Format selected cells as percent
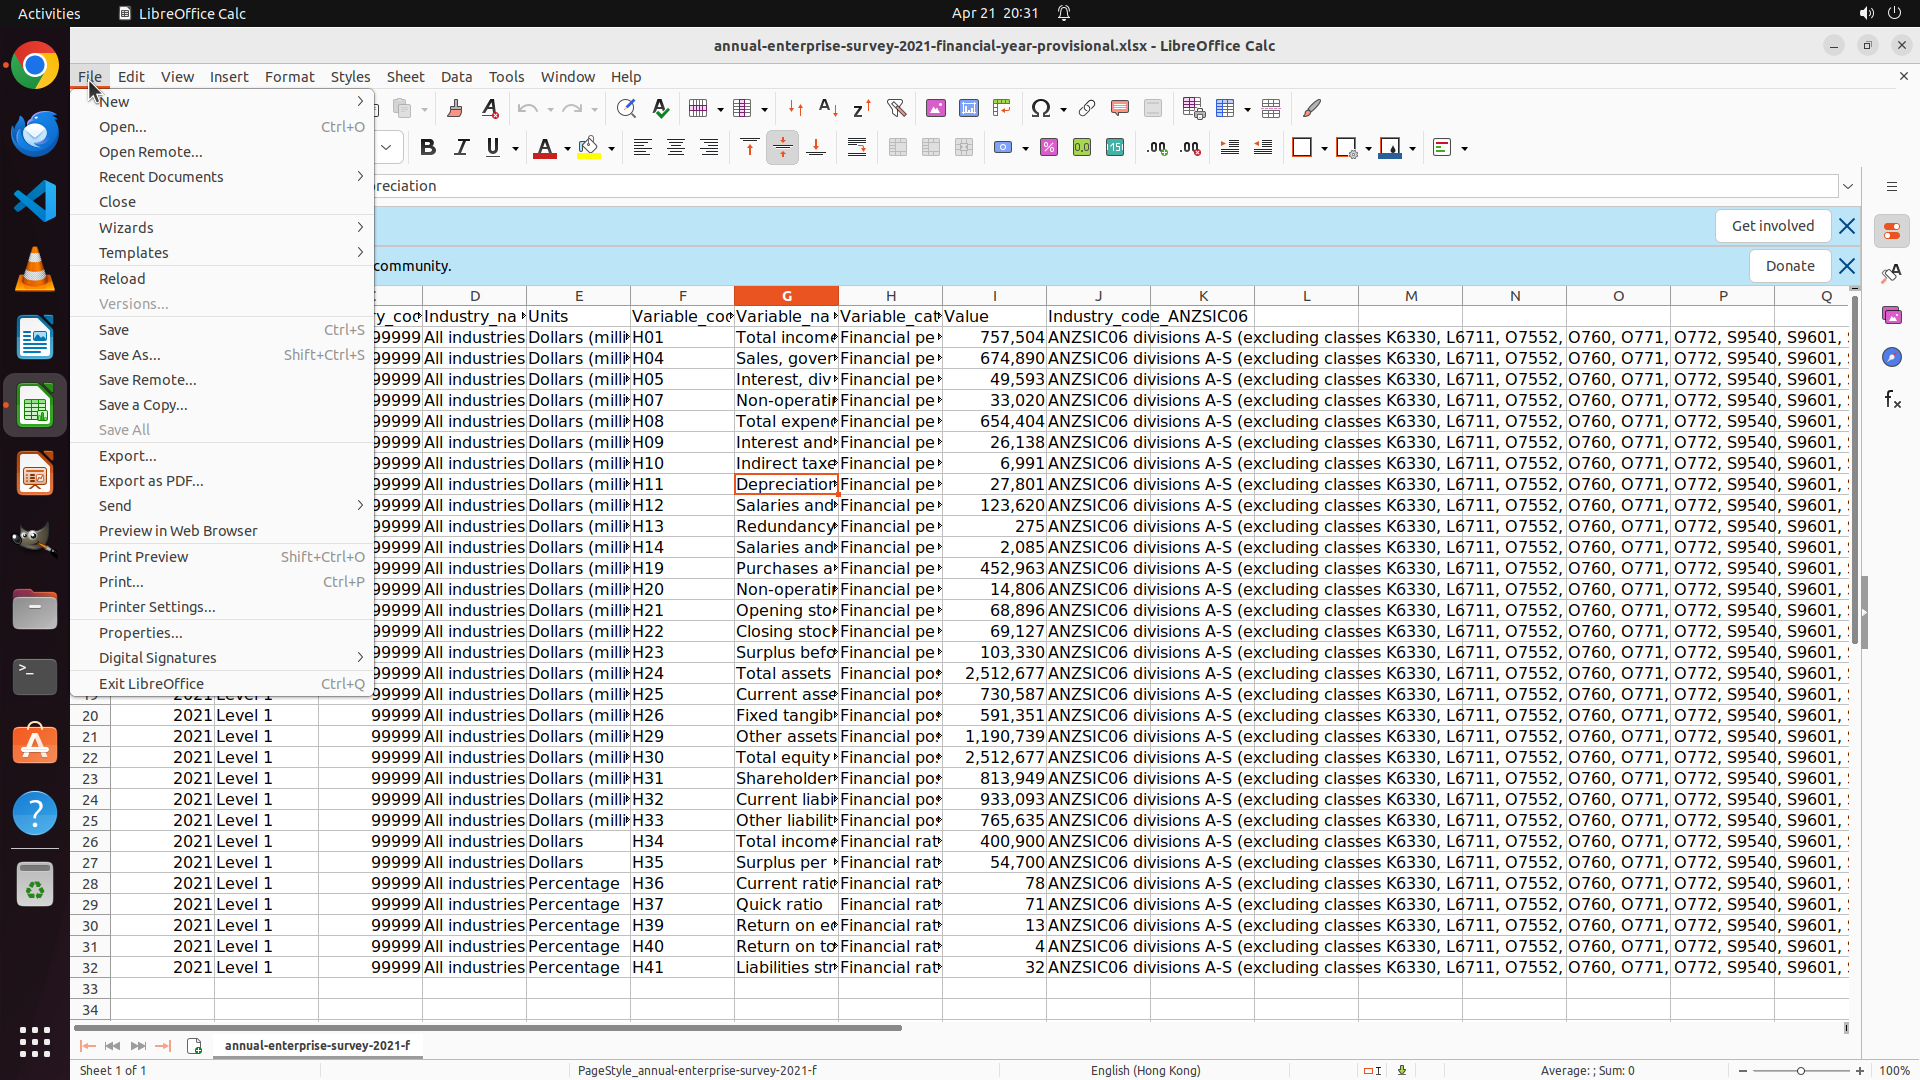The height and width of the screenshot is (1080, 1920). (1049, 148)
